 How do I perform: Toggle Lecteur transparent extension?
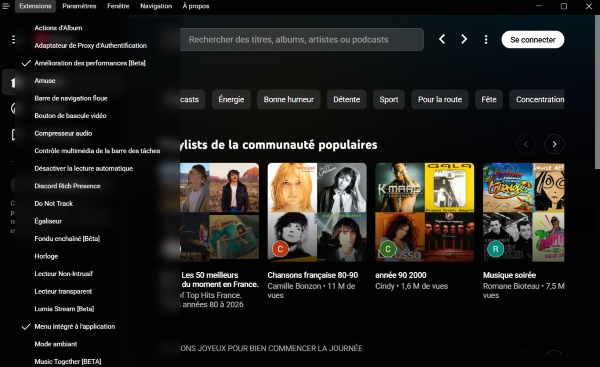point(63,292)
